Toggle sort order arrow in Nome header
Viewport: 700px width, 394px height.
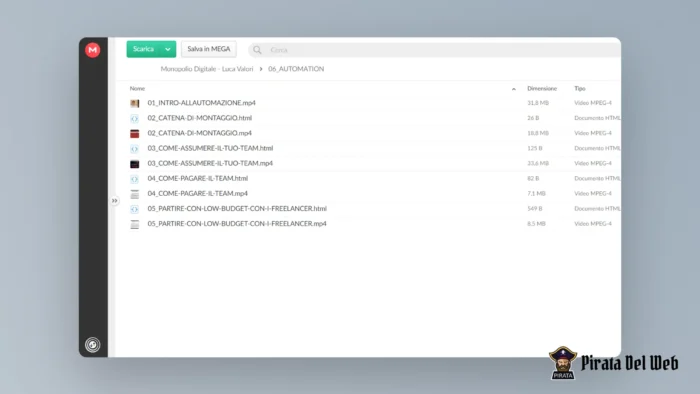click(514, 89)
